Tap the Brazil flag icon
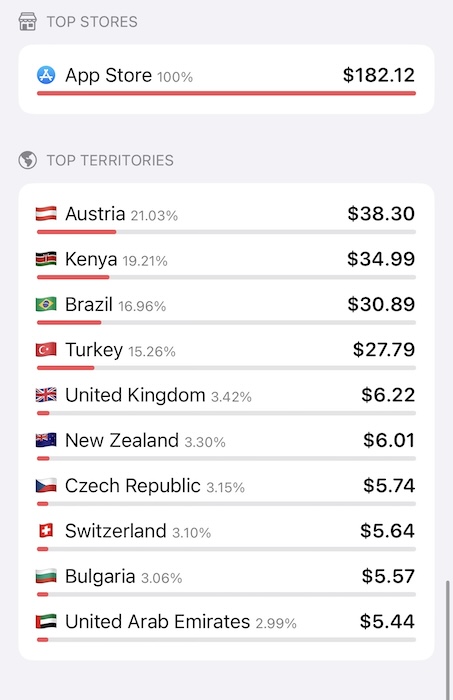Viewport: 453px width, 700px height. point(46,304)
